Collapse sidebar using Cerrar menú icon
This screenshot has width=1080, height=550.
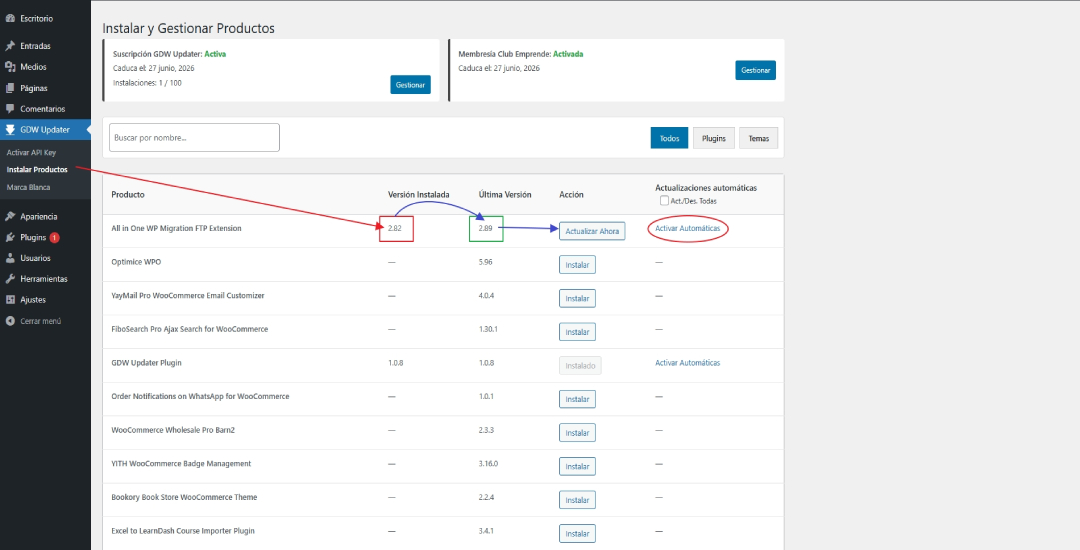tap(10, 321)
